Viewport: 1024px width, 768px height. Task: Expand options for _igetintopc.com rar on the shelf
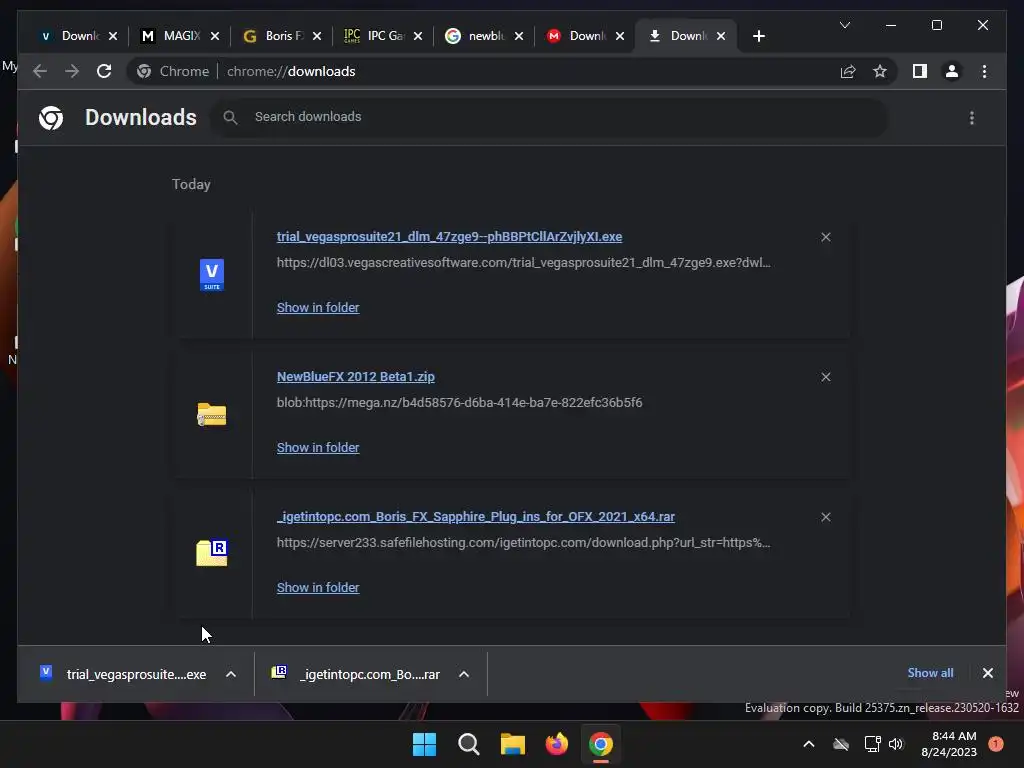(x=464, y=674)
